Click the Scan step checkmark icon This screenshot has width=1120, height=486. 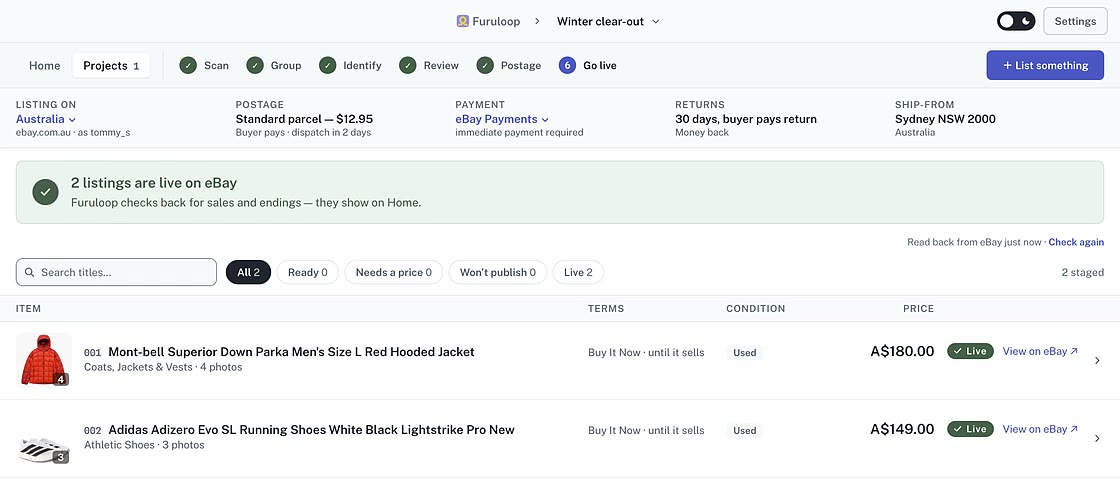[x=189, y=66]
